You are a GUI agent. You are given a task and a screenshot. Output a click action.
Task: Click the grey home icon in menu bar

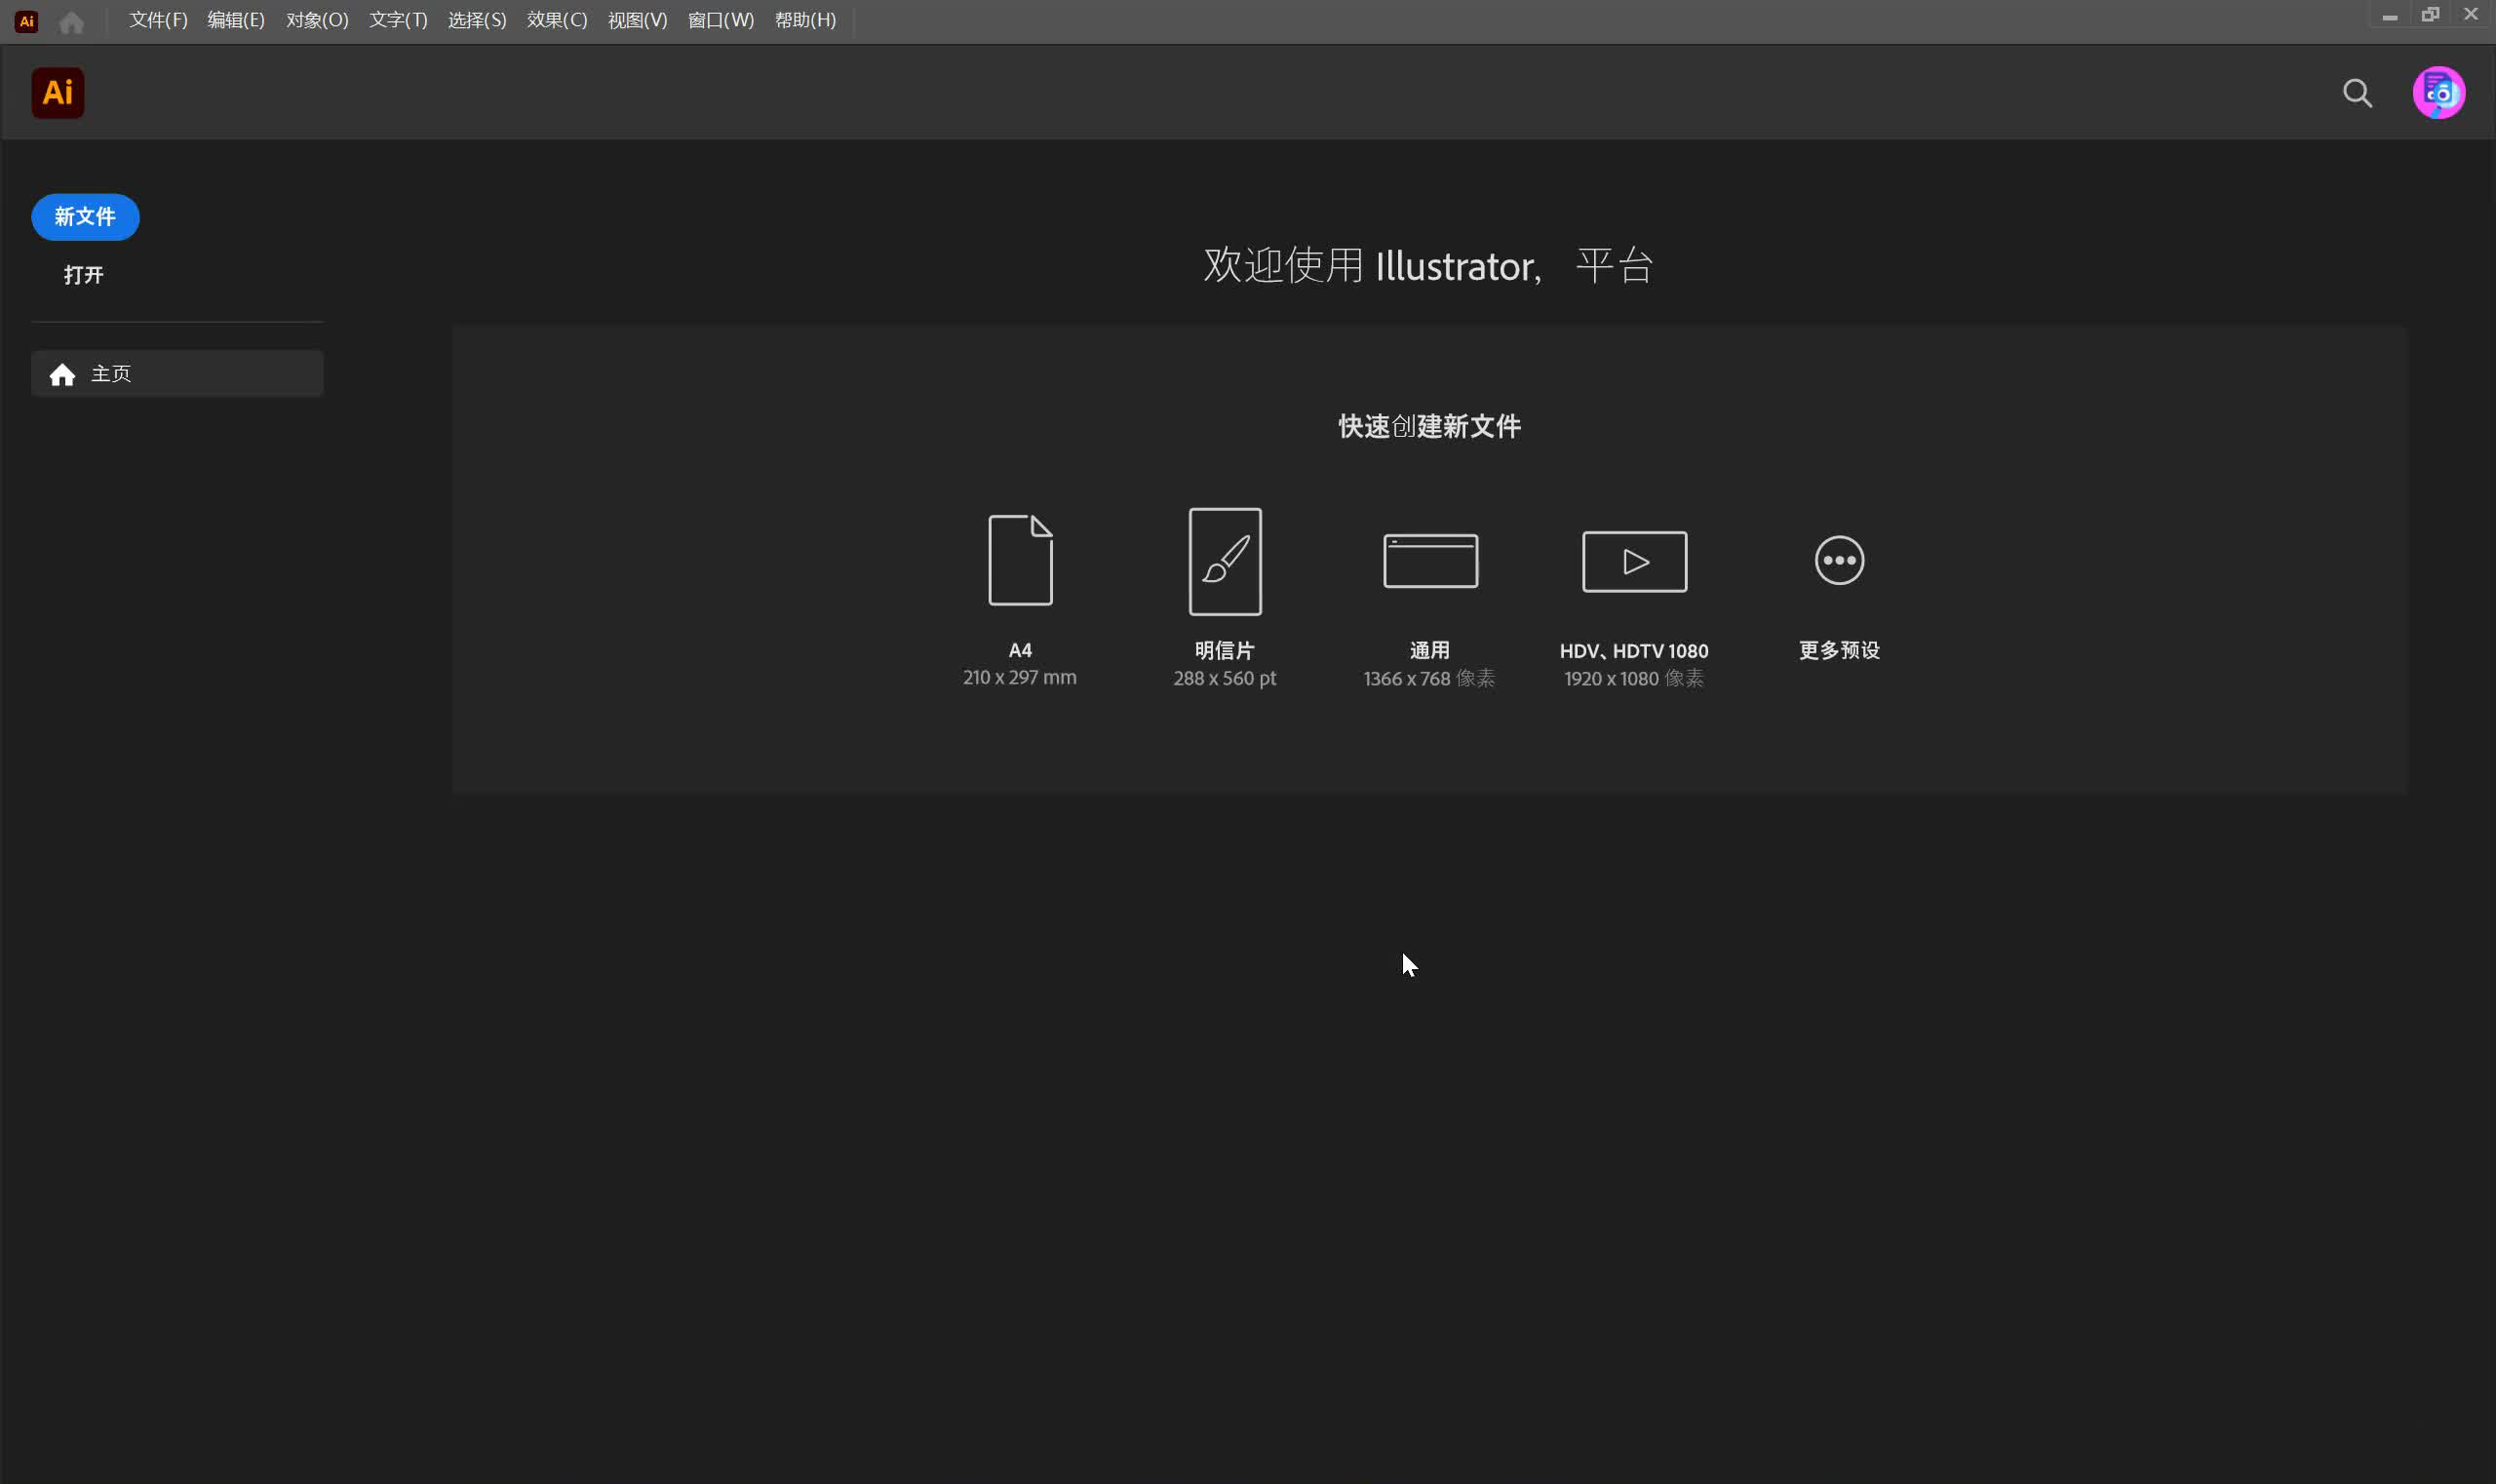[71, 21]
